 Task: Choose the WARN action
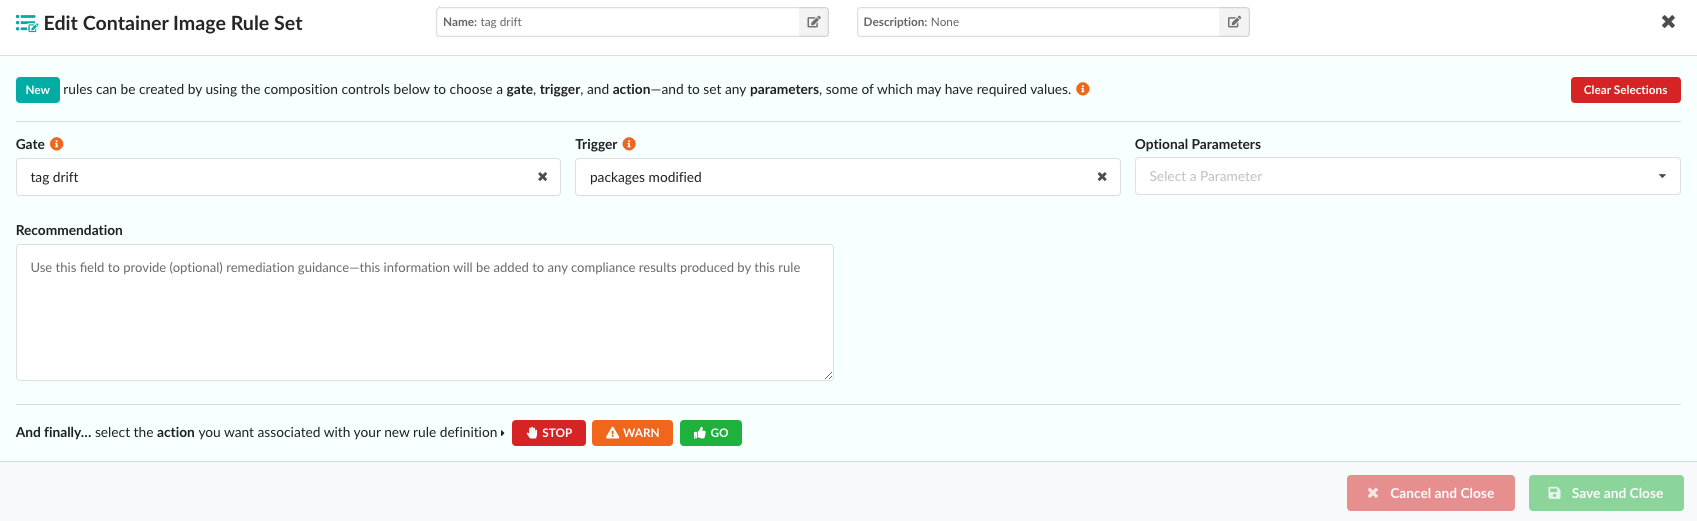632,433
